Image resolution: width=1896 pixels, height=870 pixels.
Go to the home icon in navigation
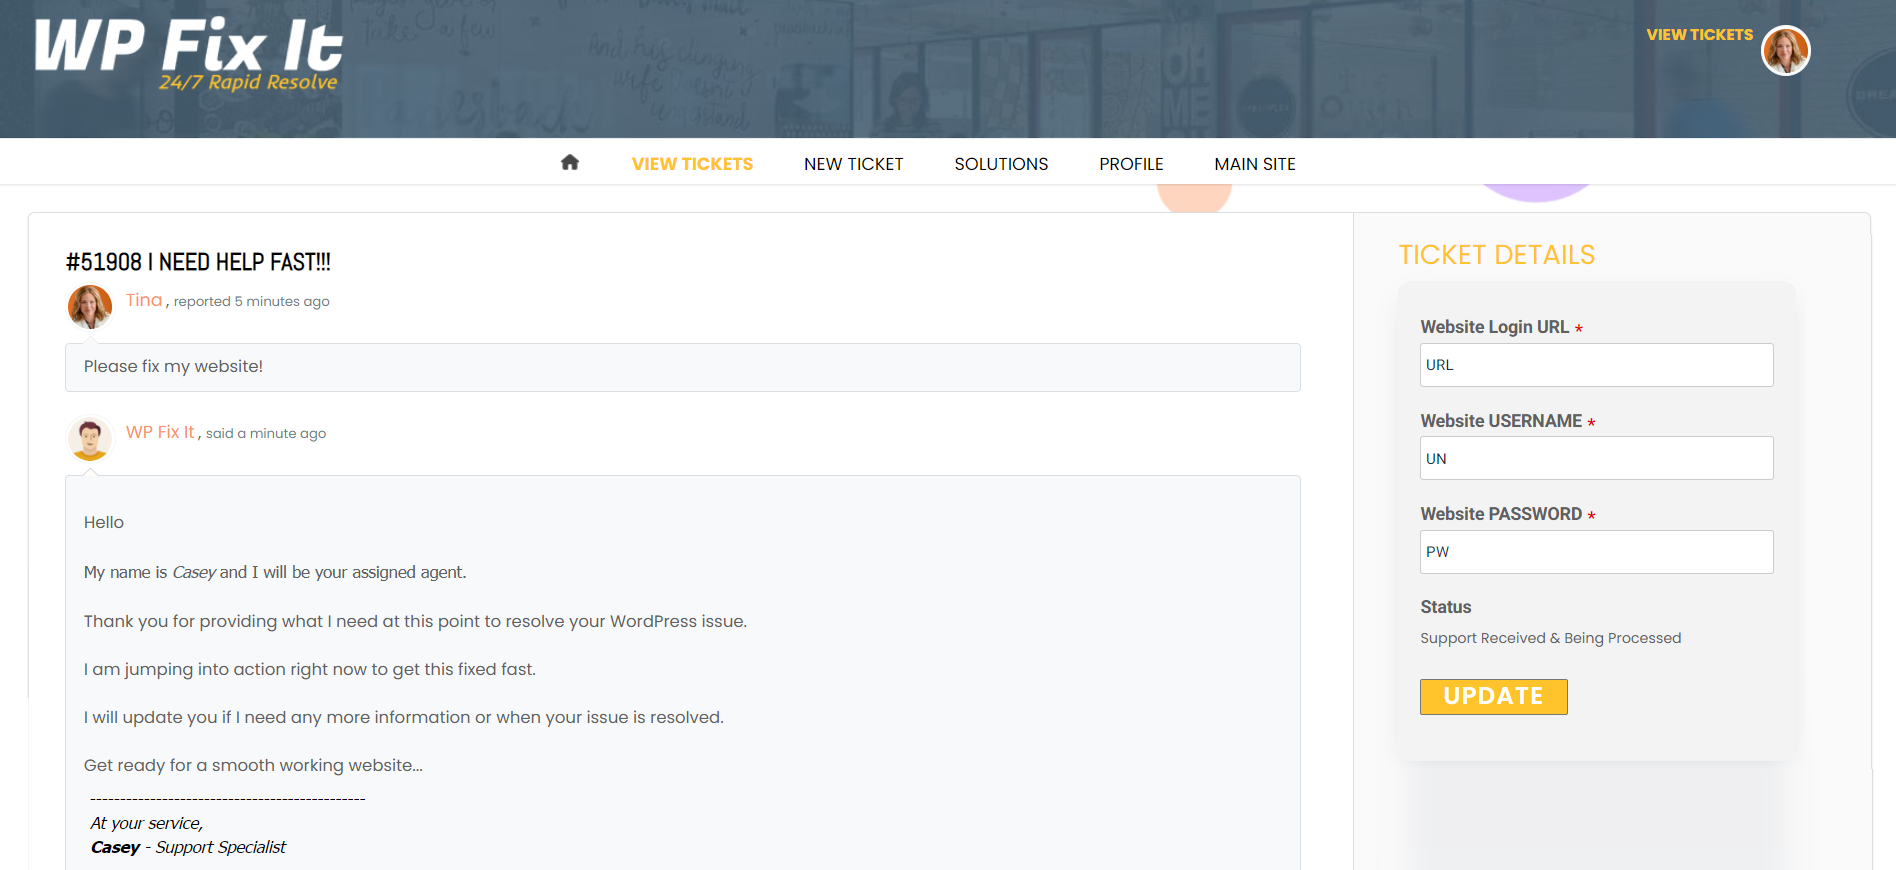[x=570, y=163]
